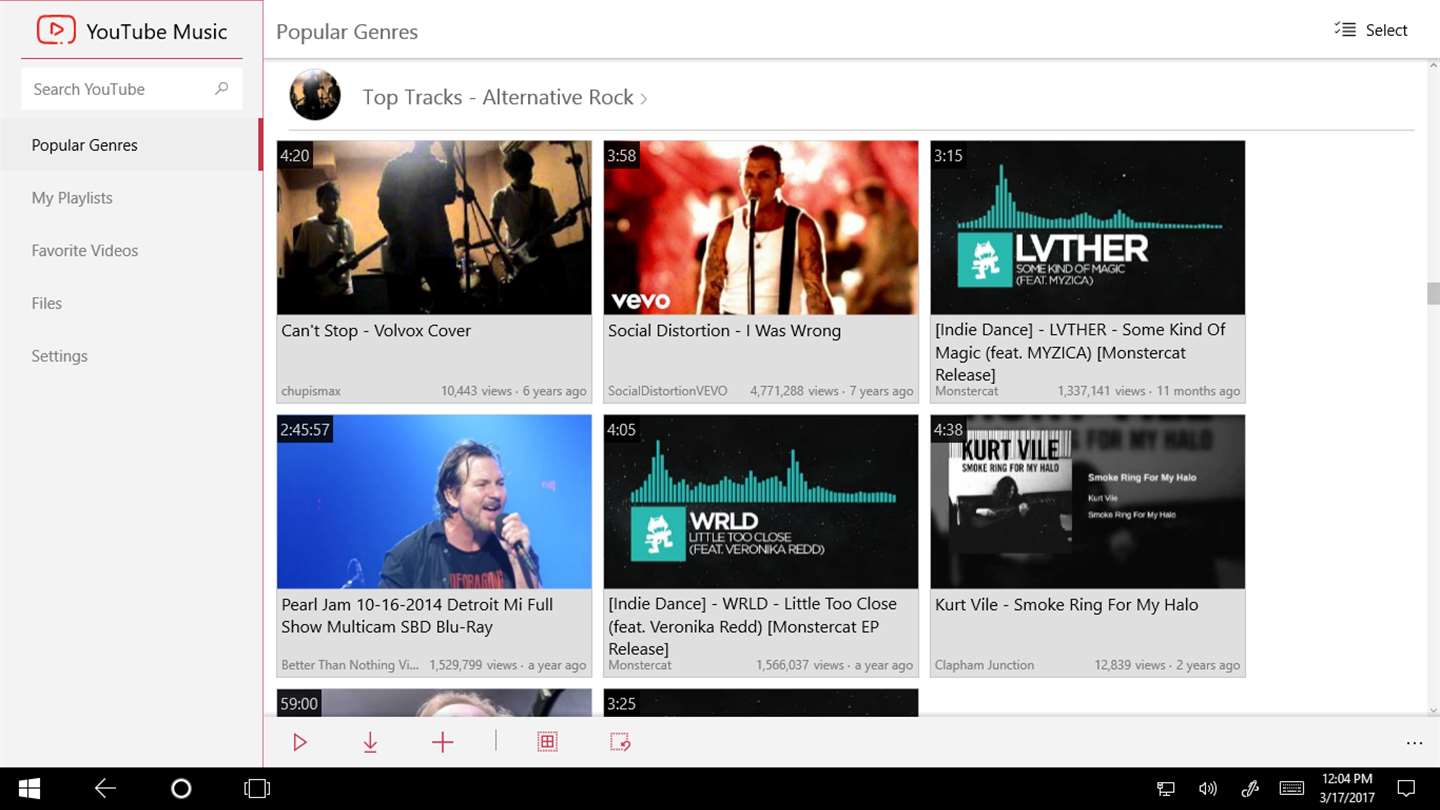The image size is (1440, 810).
Task: Open Task View on taskbar
Action: pyautogui.click(x=257, y=789)
